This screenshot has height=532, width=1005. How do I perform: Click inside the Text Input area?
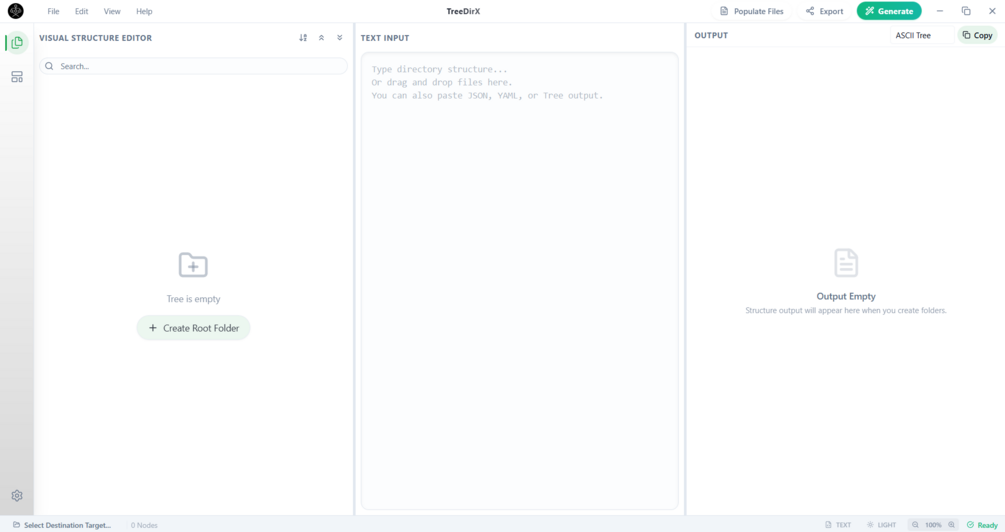[519, 281]
